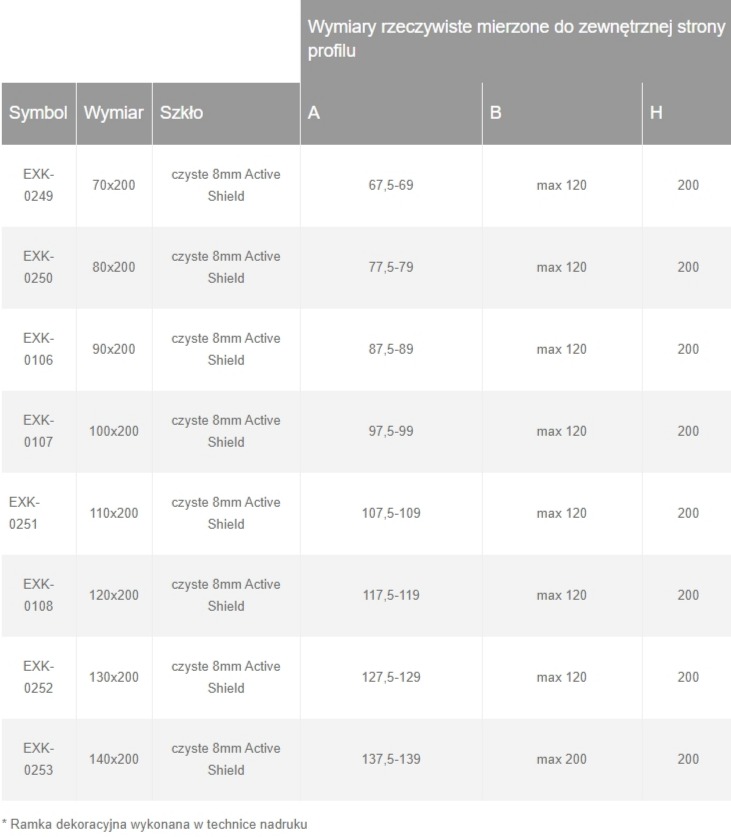731x837 pixels.
Task: Click the column B header
Action: point(495,114)
